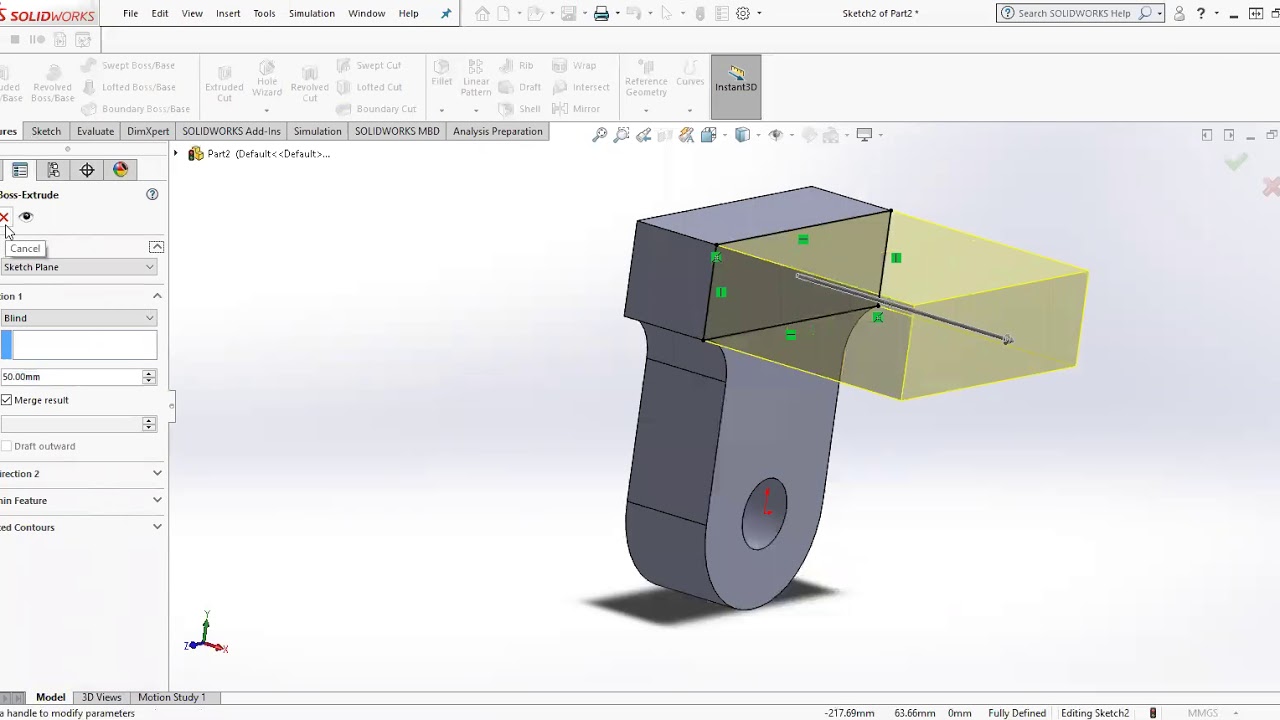1280x720 pixels.
Task: Open the Insert menu
Action: [228, 13]
